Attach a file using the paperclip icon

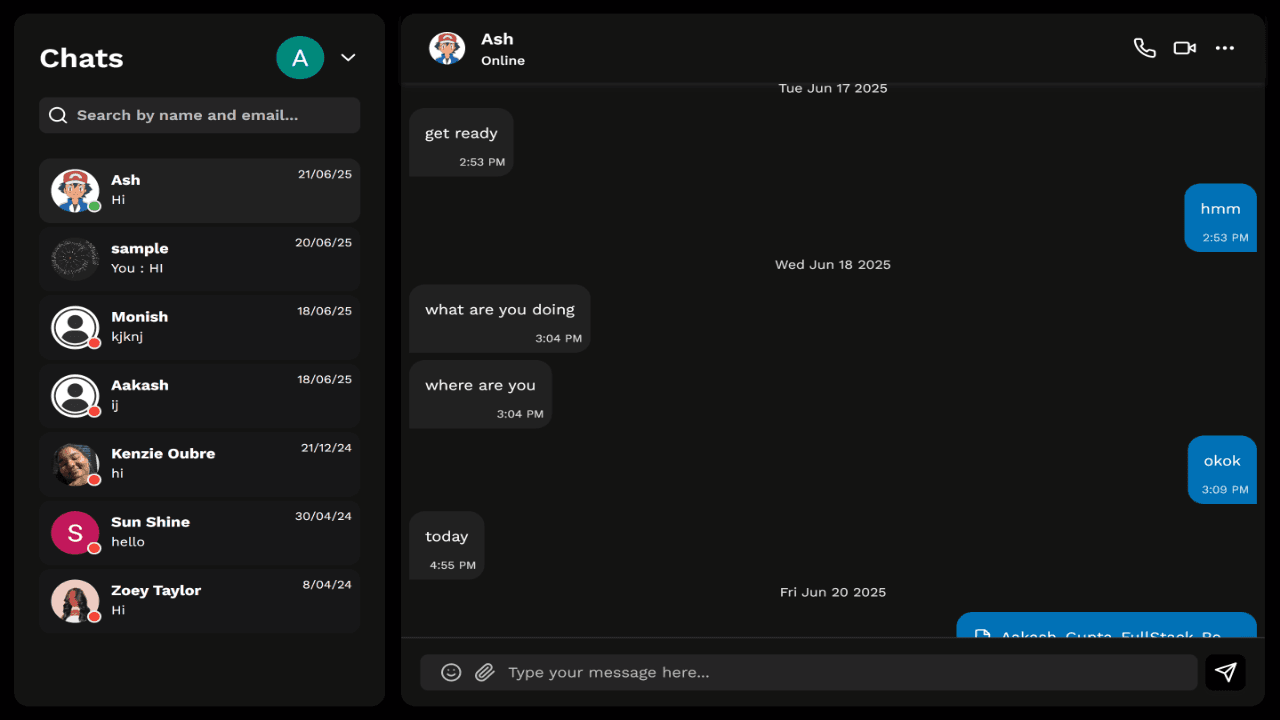point(485,672)
